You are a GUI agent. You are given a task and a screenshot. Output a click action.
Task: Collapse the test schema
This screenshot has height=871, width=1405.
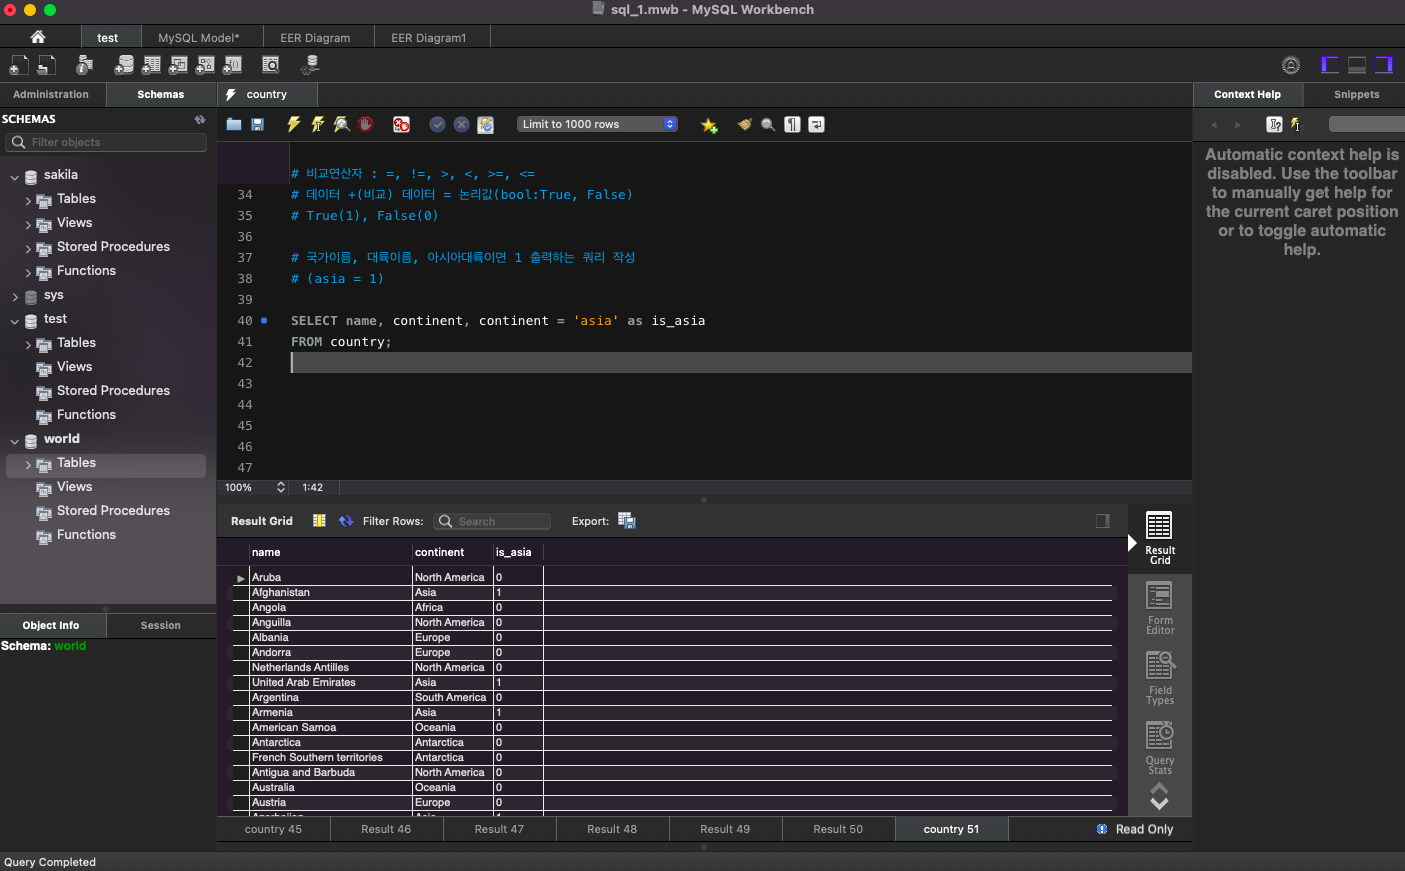(15, 320)
